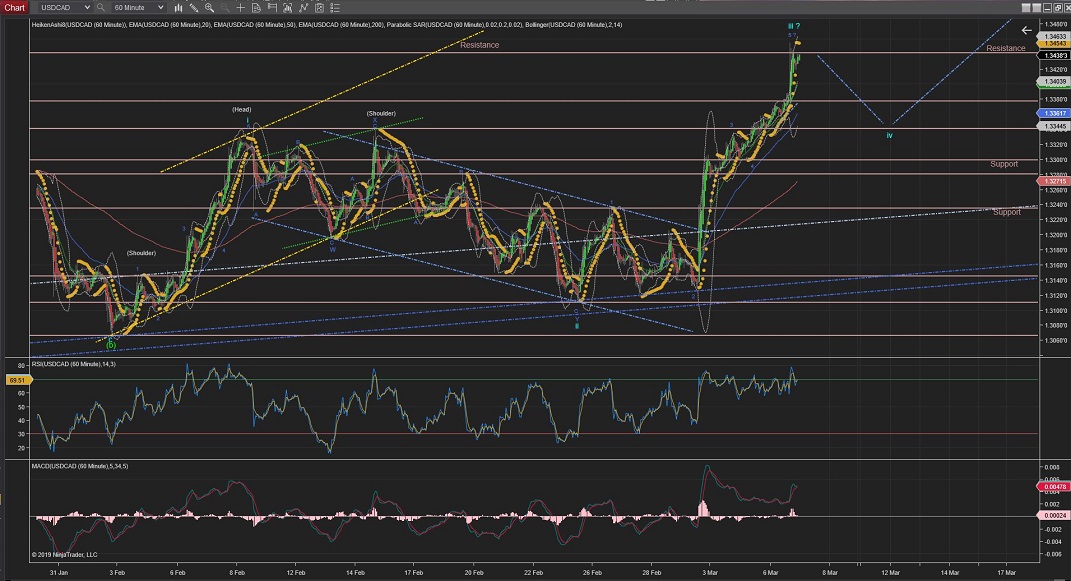This screenshot has width=1071, height=581.
Task: Click the left arrow scroll-back button
Action: pos(1025,30)
